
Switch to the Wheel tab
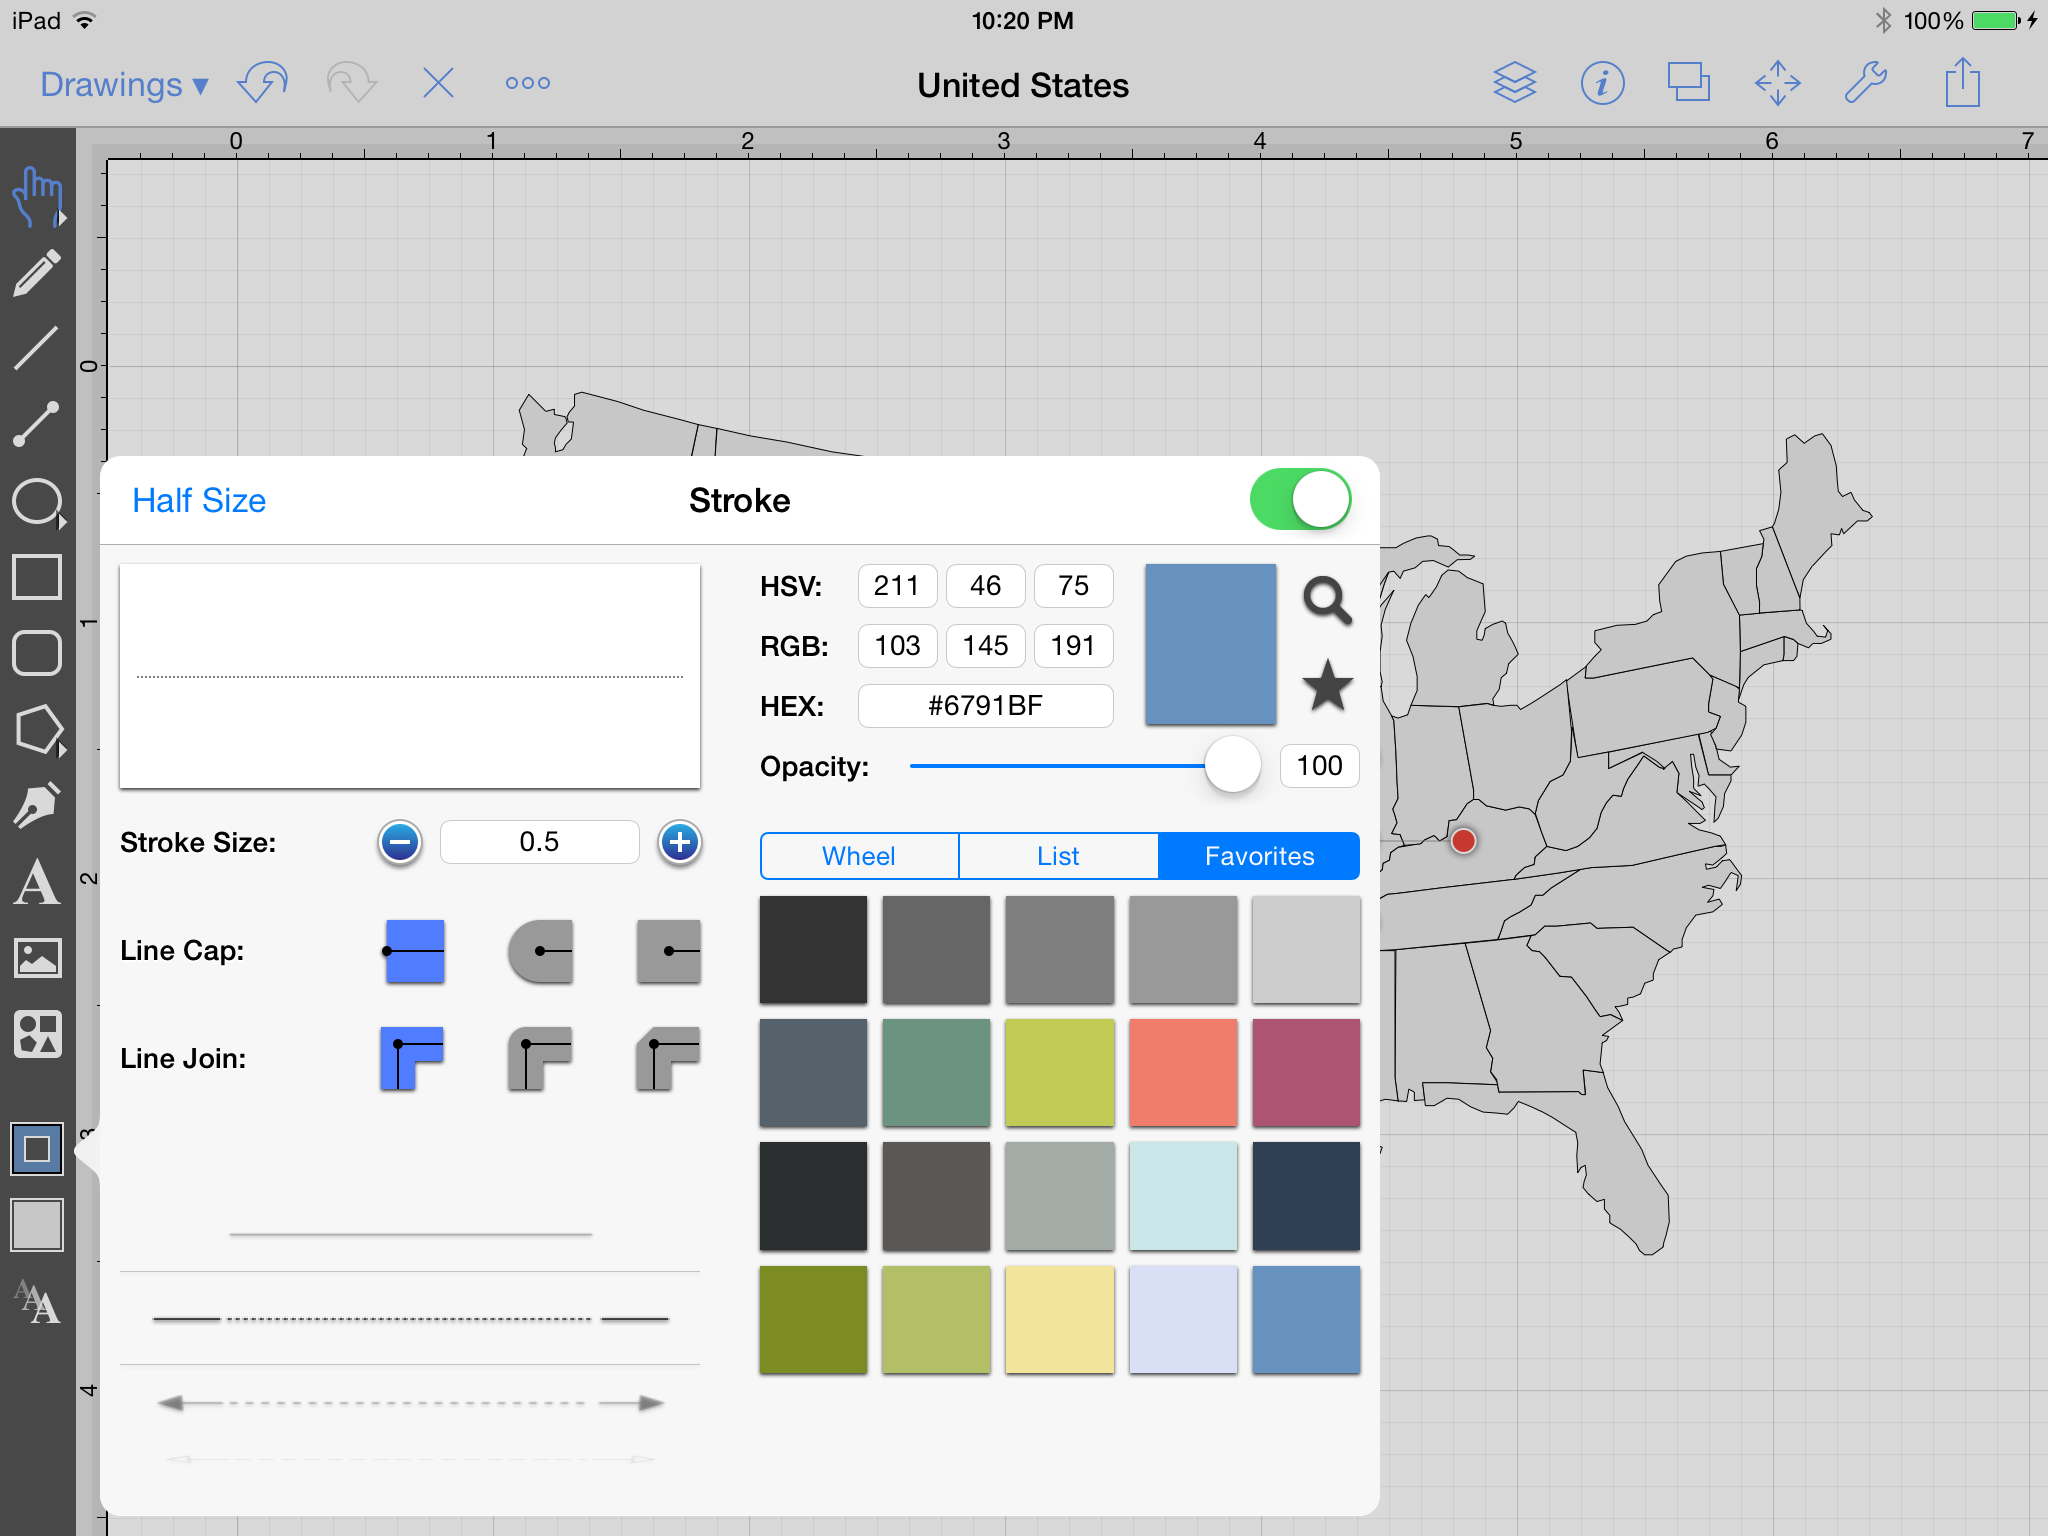click(x=858, y=856)
